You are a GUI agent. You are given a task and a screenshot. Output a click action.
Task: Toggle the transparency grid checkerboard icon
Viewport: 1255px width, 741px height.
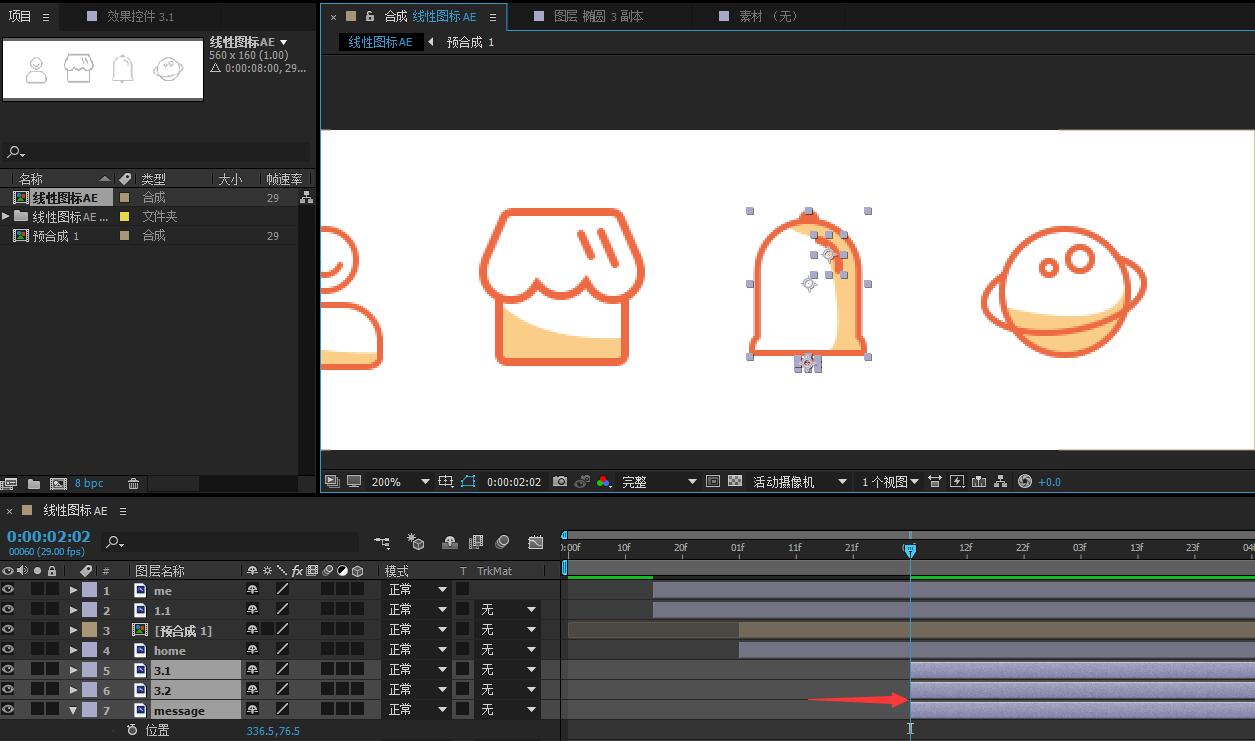tap(735, 482)
